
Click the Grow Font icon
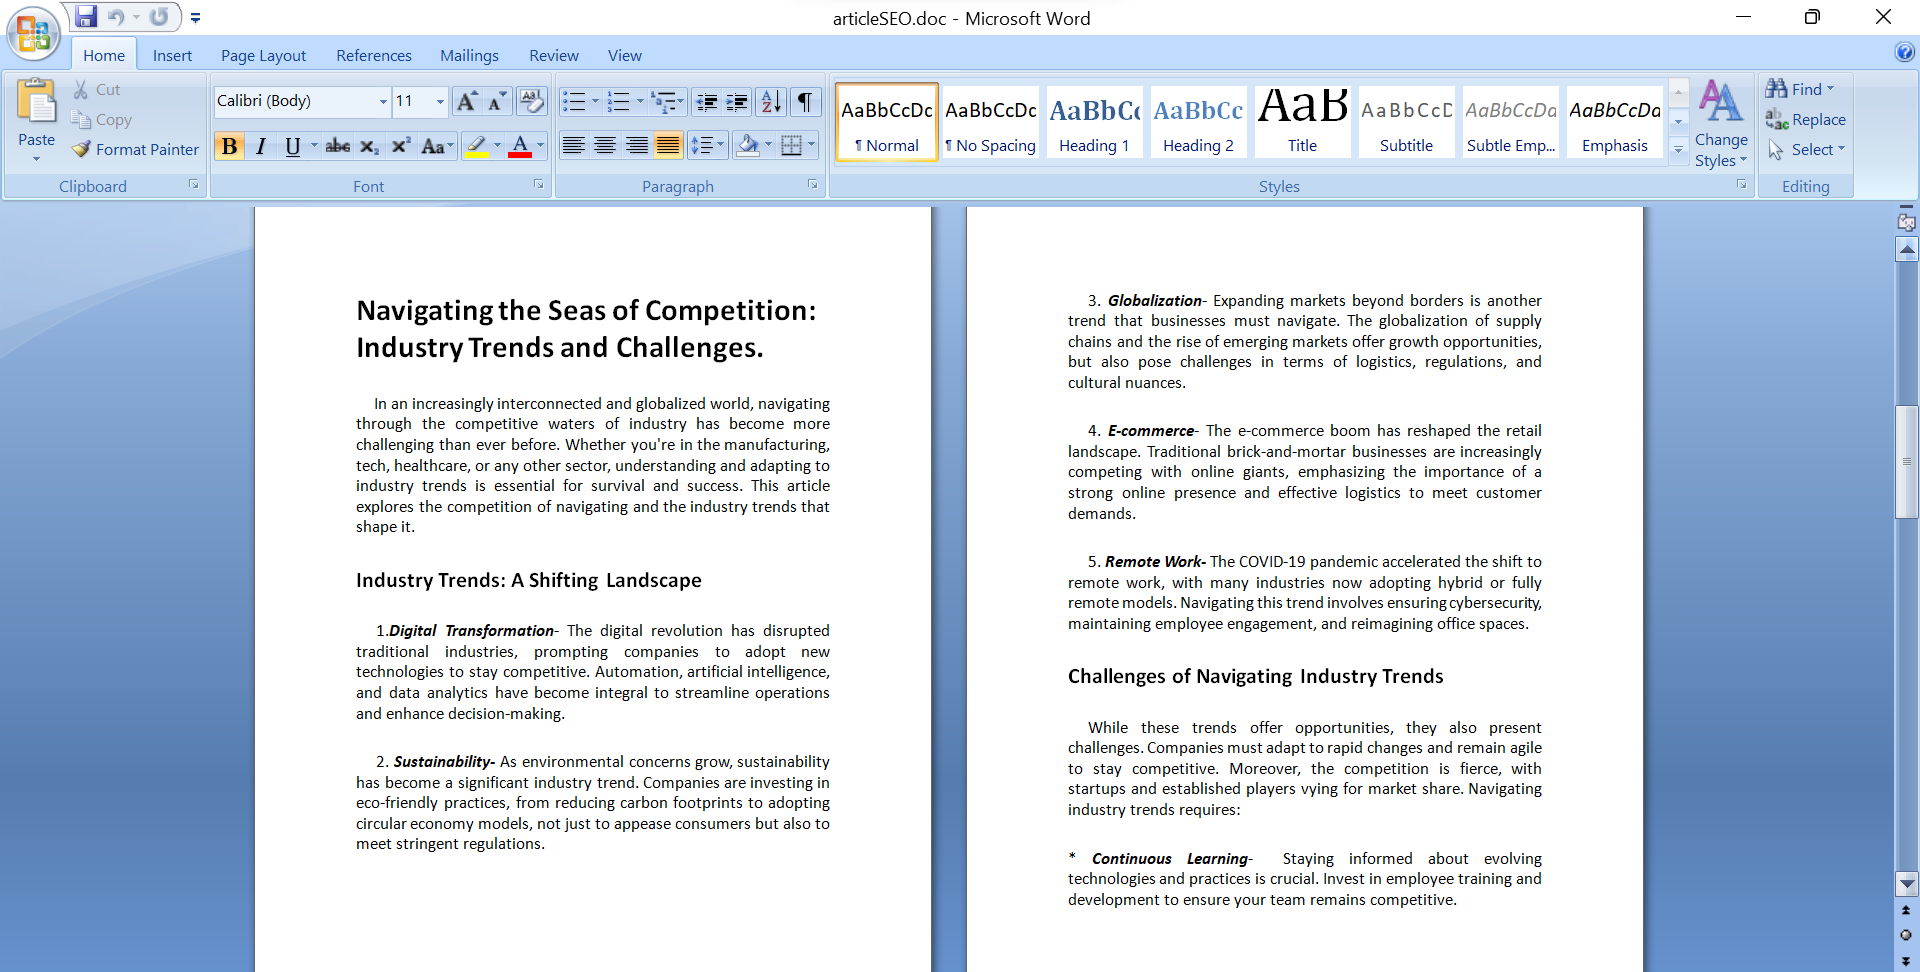pos(466,101)
